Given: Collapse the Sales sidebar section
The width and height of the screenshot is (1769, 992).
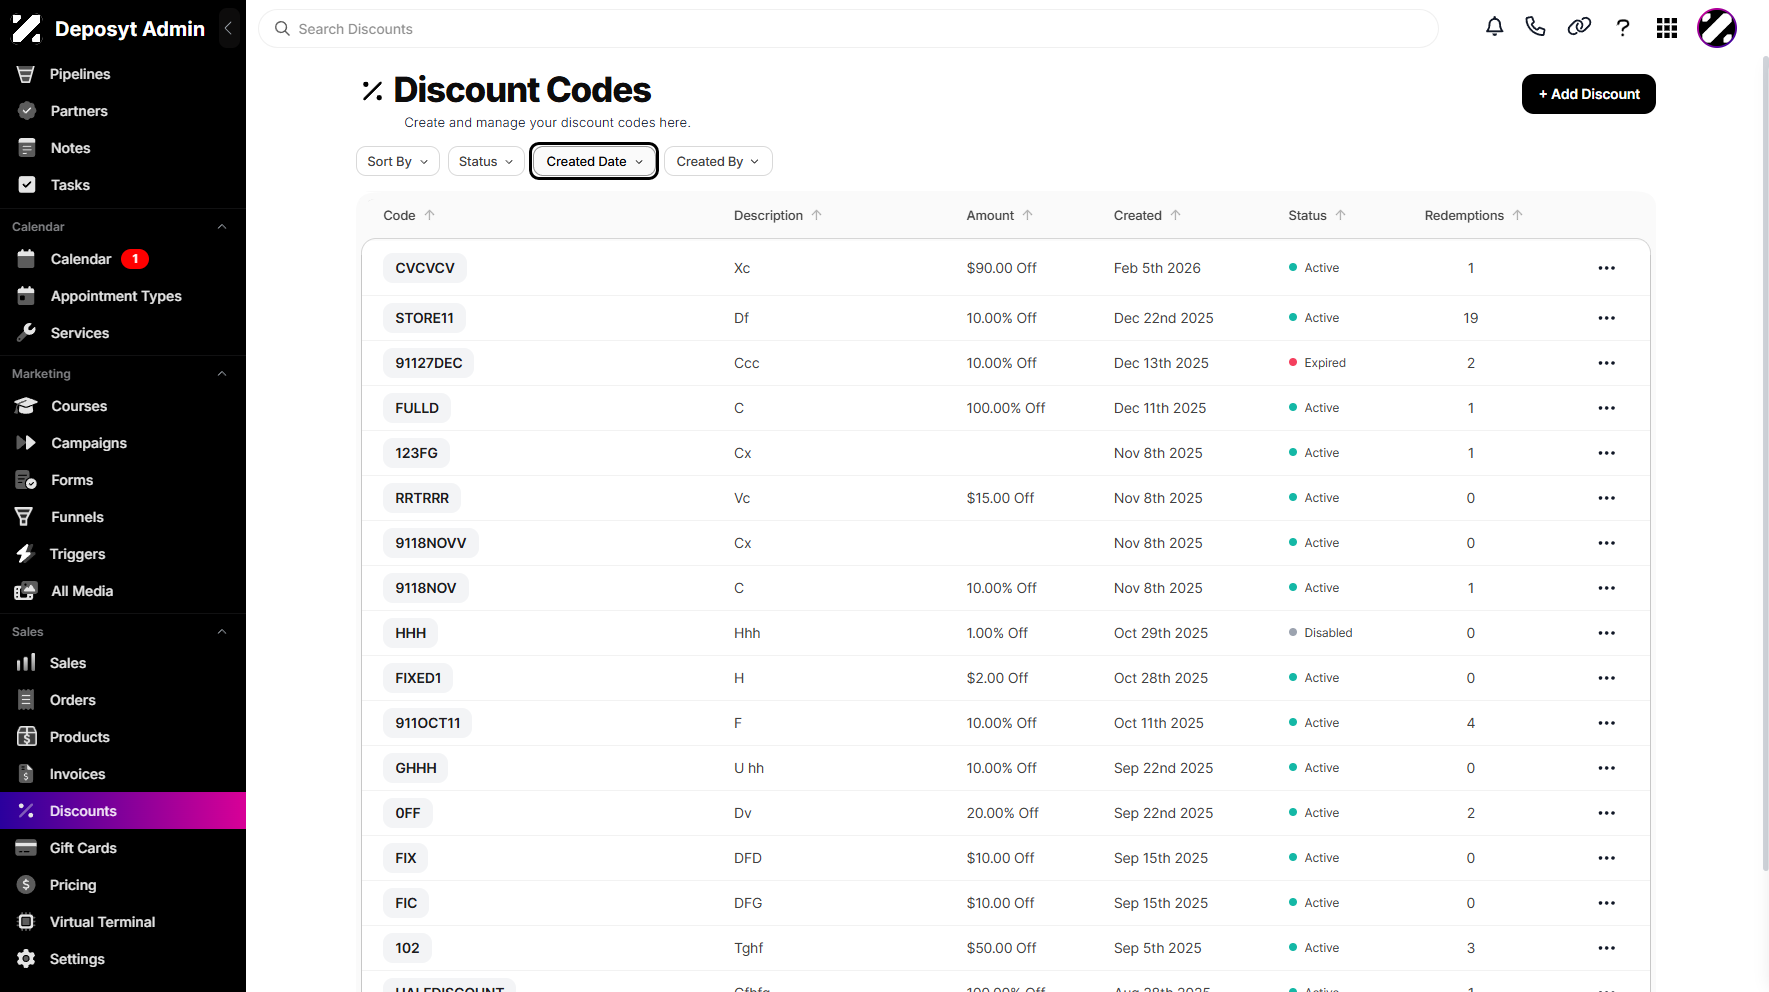Looking at the screenshot, I should click(x=222, y=632).
